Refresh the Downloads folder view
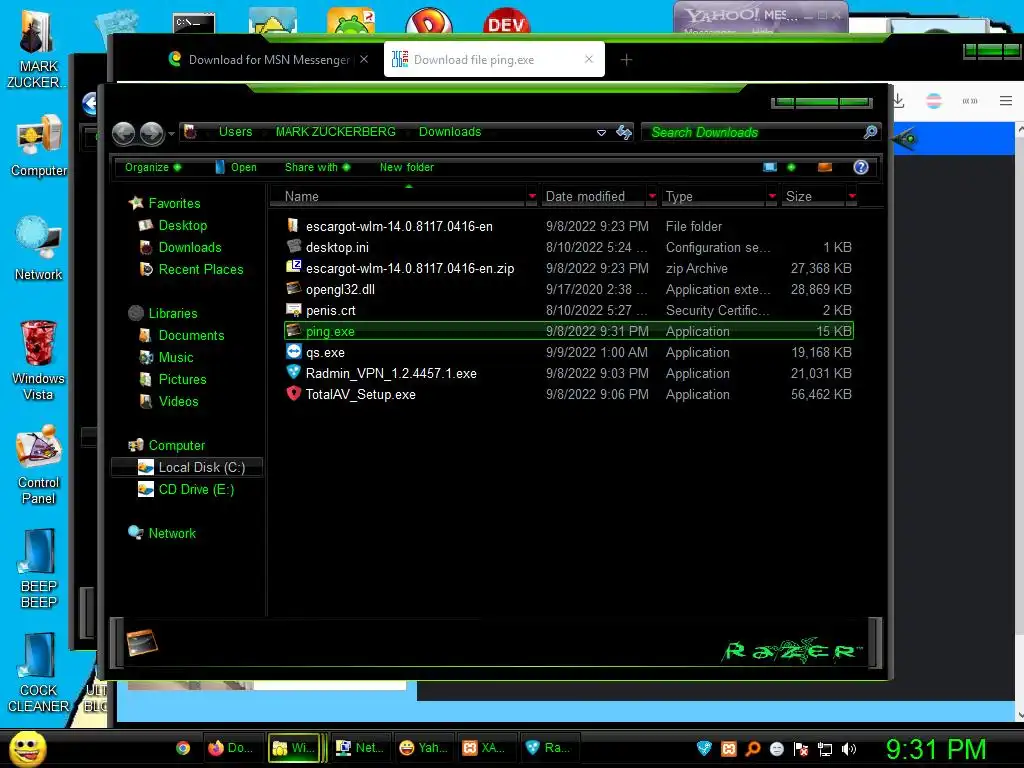Viewport: 1024px width, 768px height. (624, 133)
